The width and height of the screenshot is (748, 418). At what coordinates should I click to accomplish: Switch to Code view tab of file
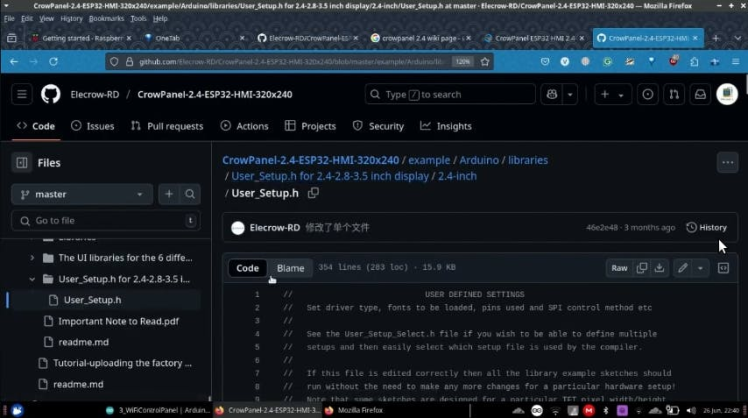tap(247, 268)
